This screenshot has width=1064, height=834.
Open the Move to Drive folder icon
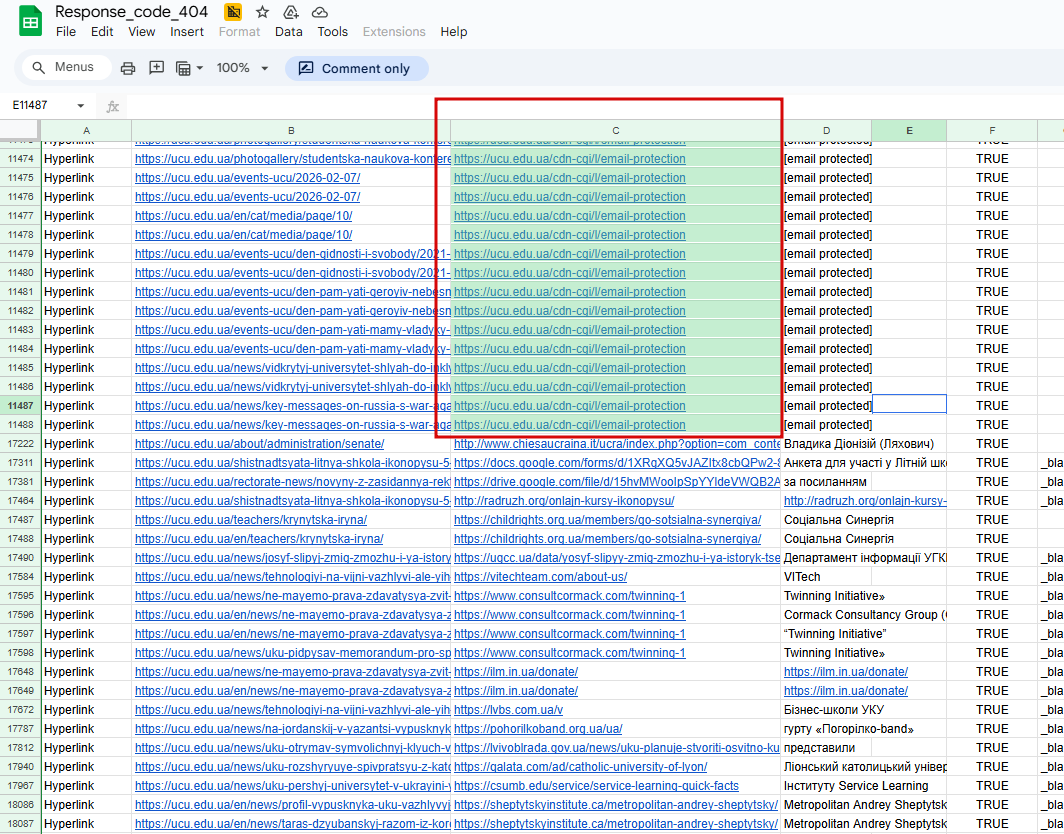[x=291, y=12]
